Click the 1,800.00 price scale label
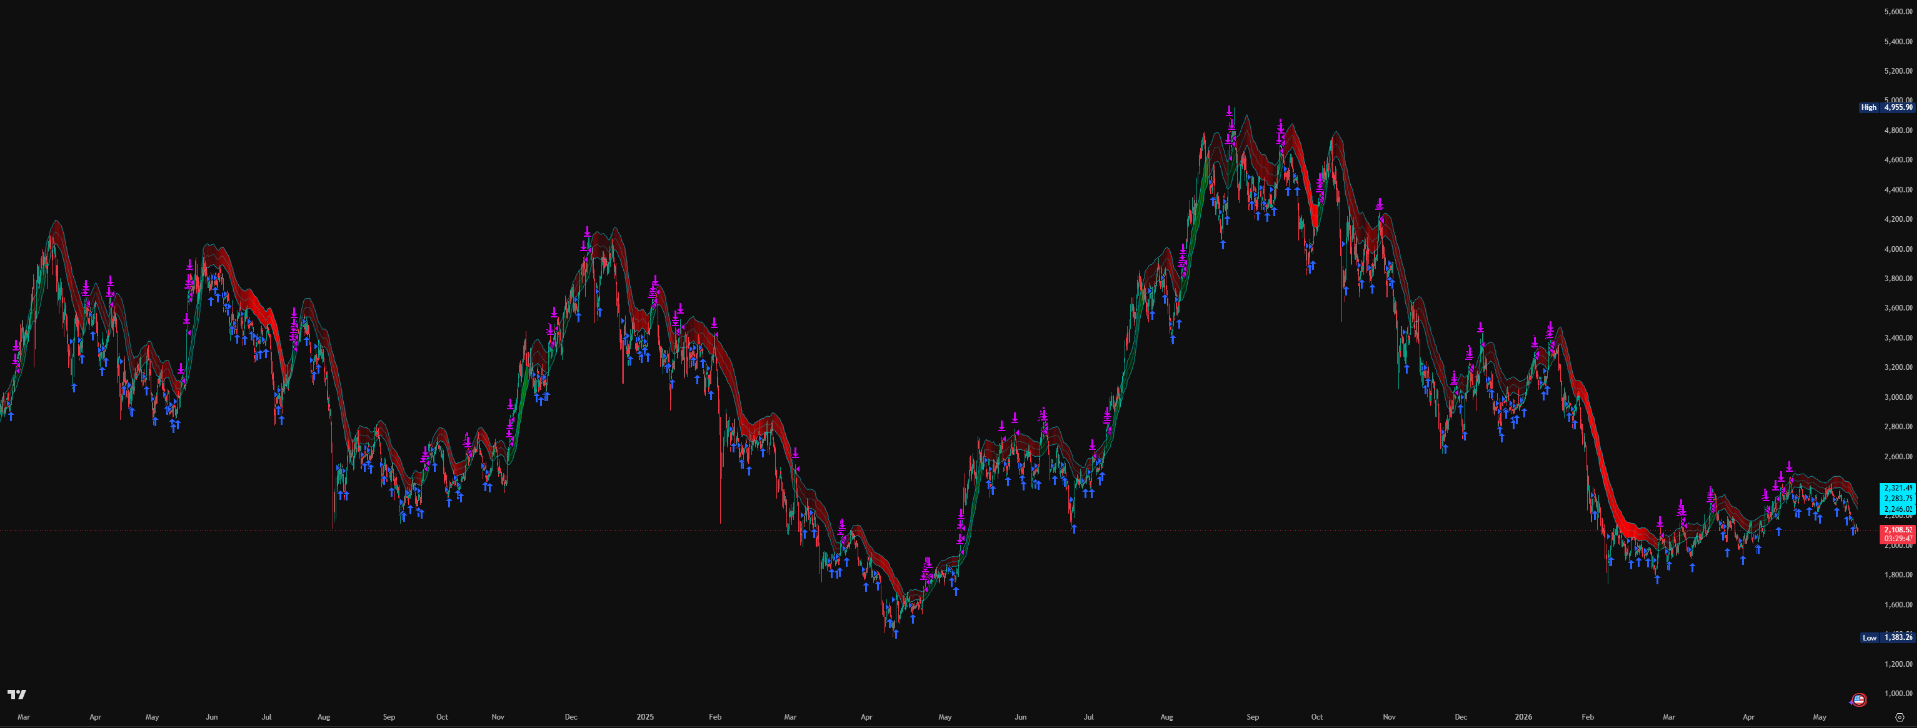This screenshot has width=1917, height=728. [x=1898, y=575]
